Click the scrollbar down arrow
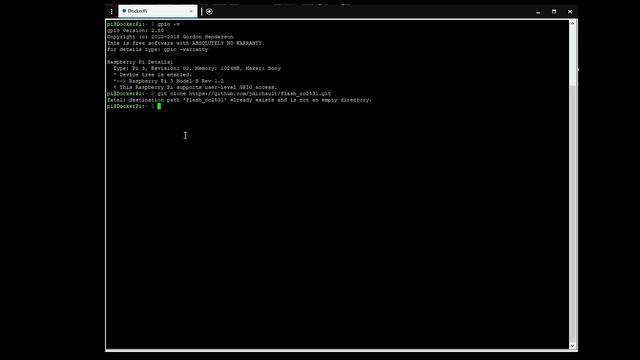Viewport: 640px width, 360px height. tap(573, 346)
